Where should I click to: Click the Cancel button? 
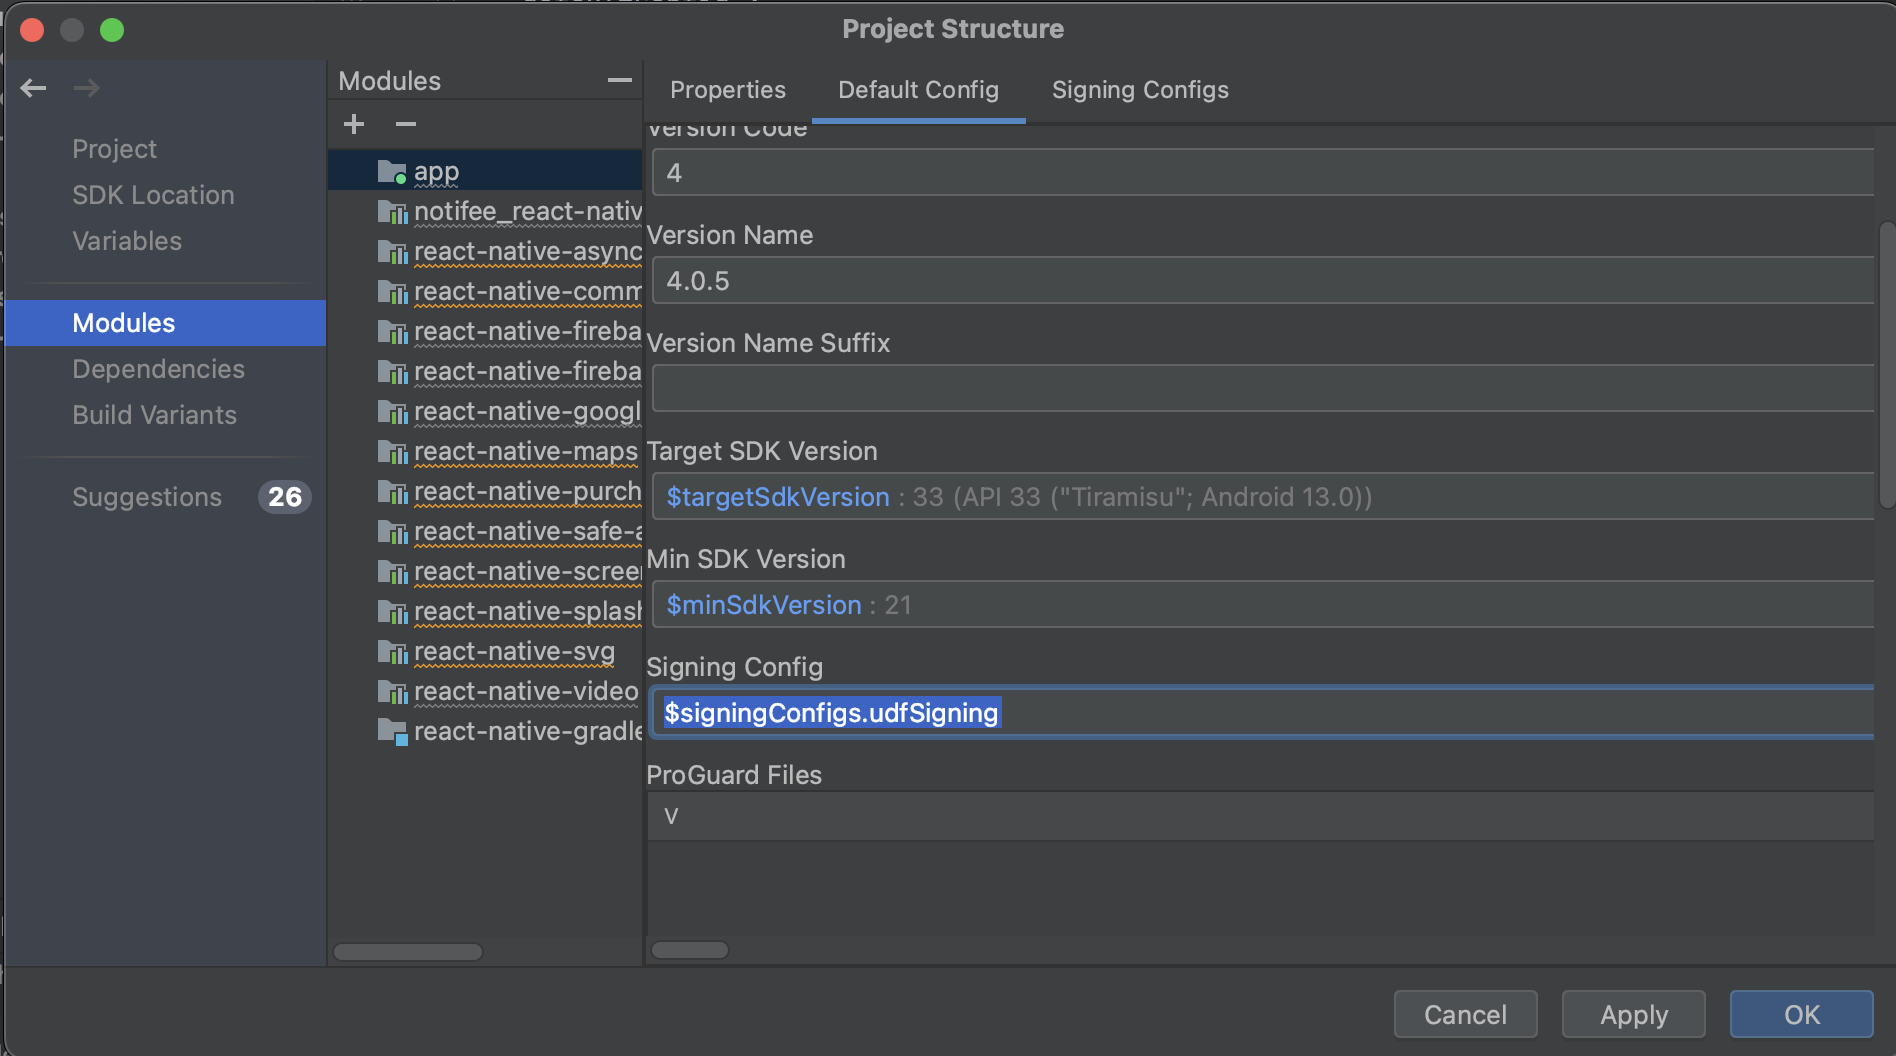point(1464,1015)
